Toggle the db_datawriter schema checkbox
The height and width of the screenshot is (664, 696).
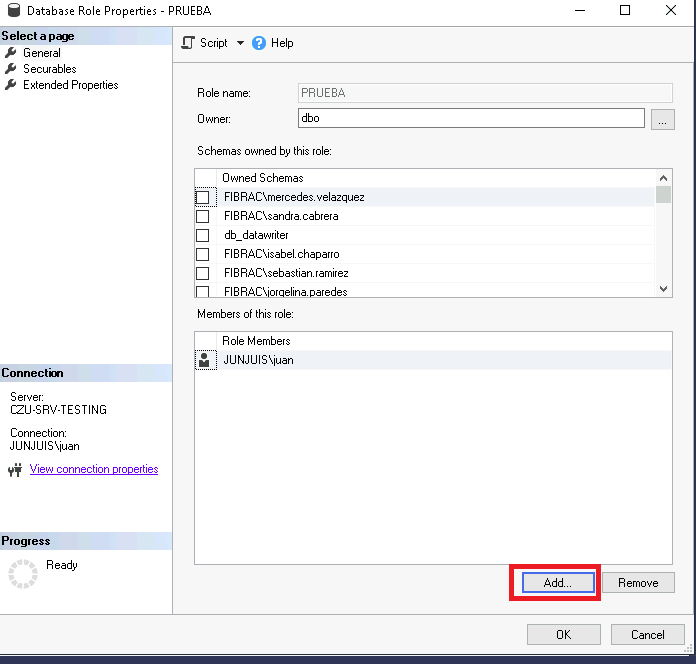pos(203,236)
